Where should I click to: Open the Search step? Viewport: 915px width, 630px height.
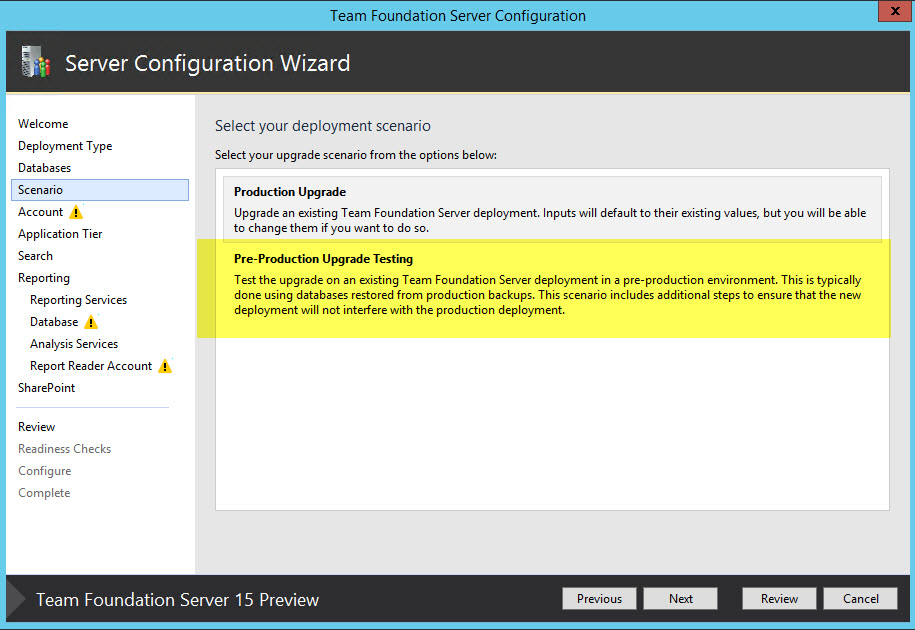pos(35,256)
